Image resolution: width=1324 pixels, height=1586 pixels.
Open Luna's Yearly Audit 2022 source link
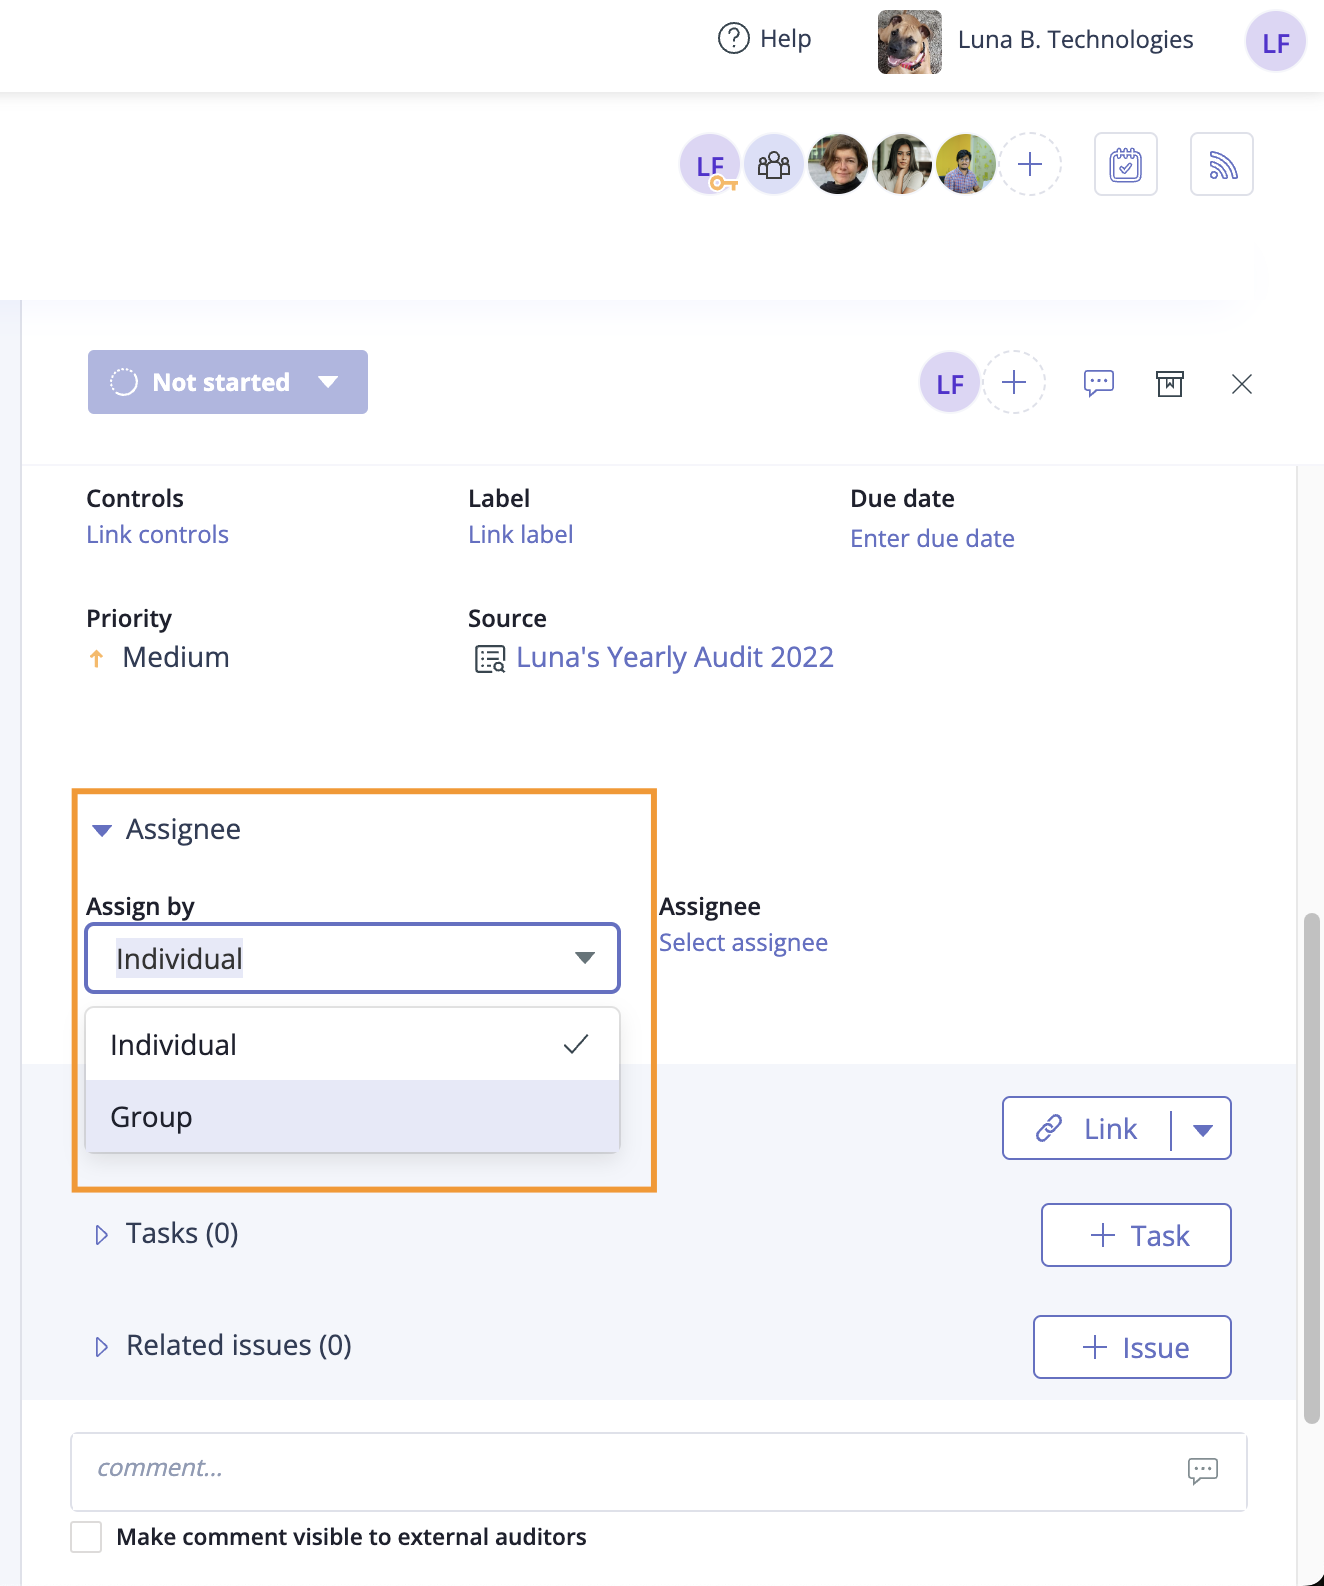(x=675, y=657)
